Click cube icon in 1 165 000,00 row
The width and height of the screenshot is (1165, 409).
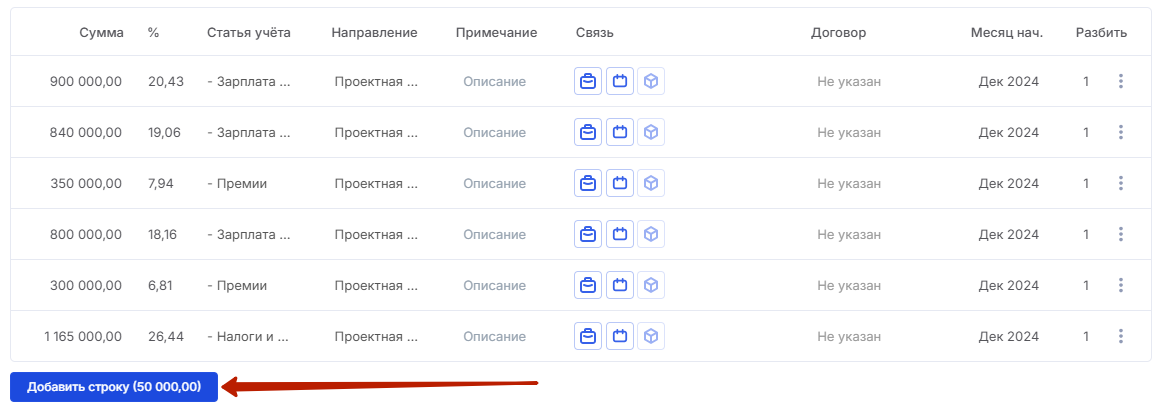[x=651, y=336]
